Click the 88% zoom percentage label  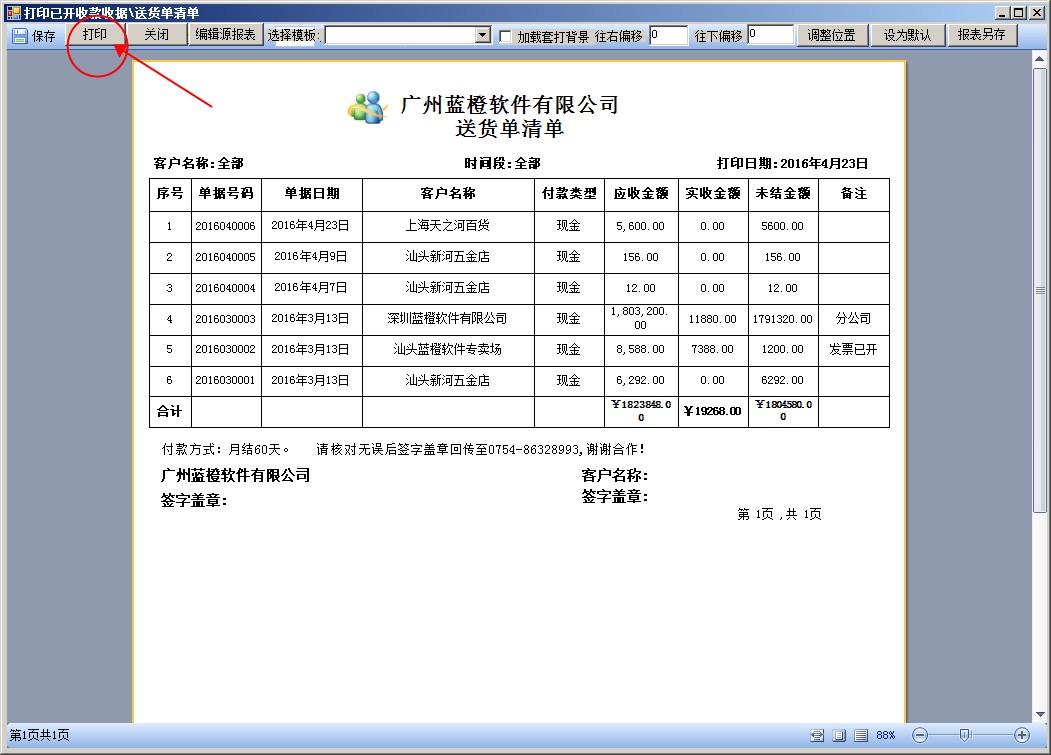pyautogui.click(x=885, y=736)
